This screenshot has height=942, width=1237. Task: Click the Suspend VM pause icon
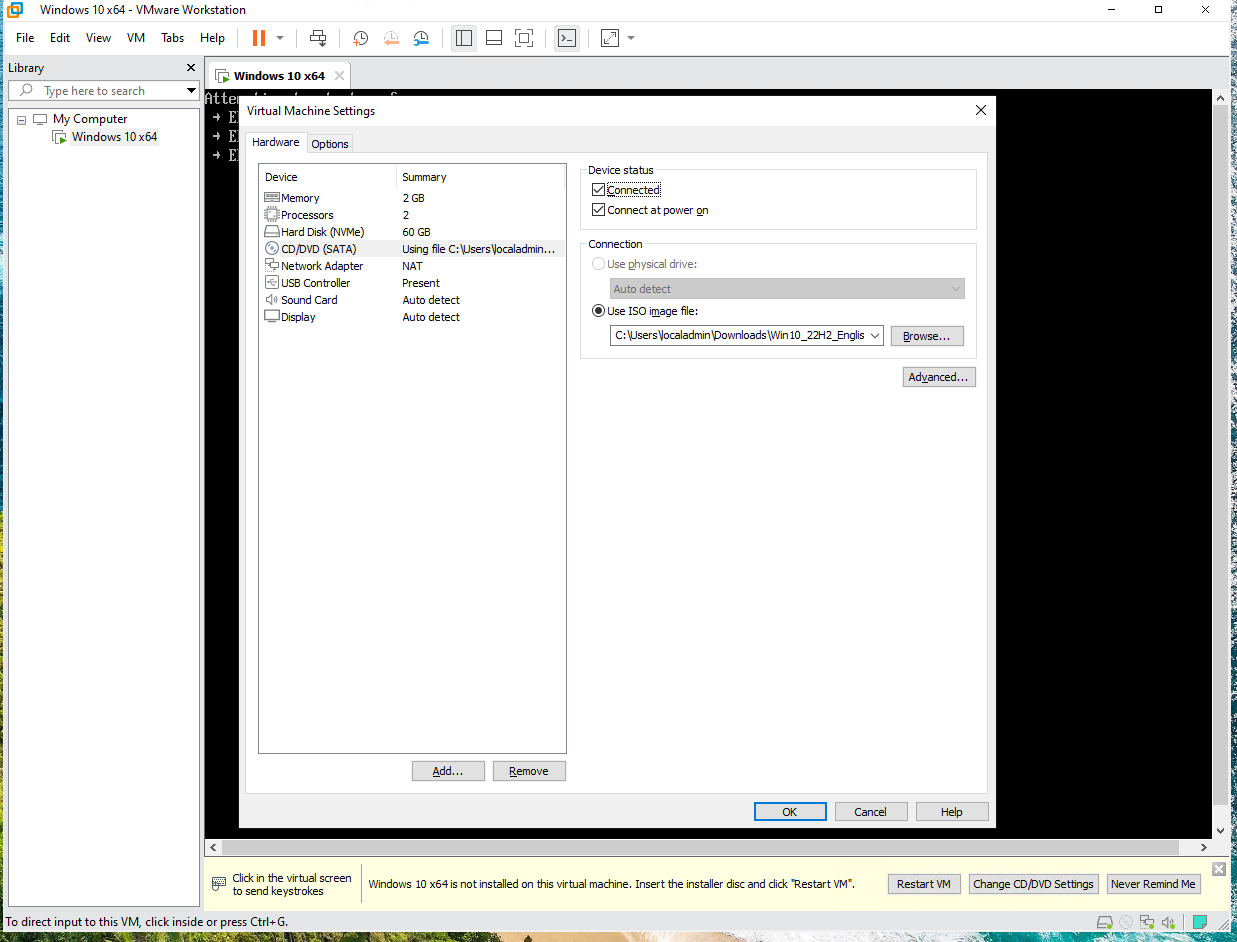coord(259,38)
